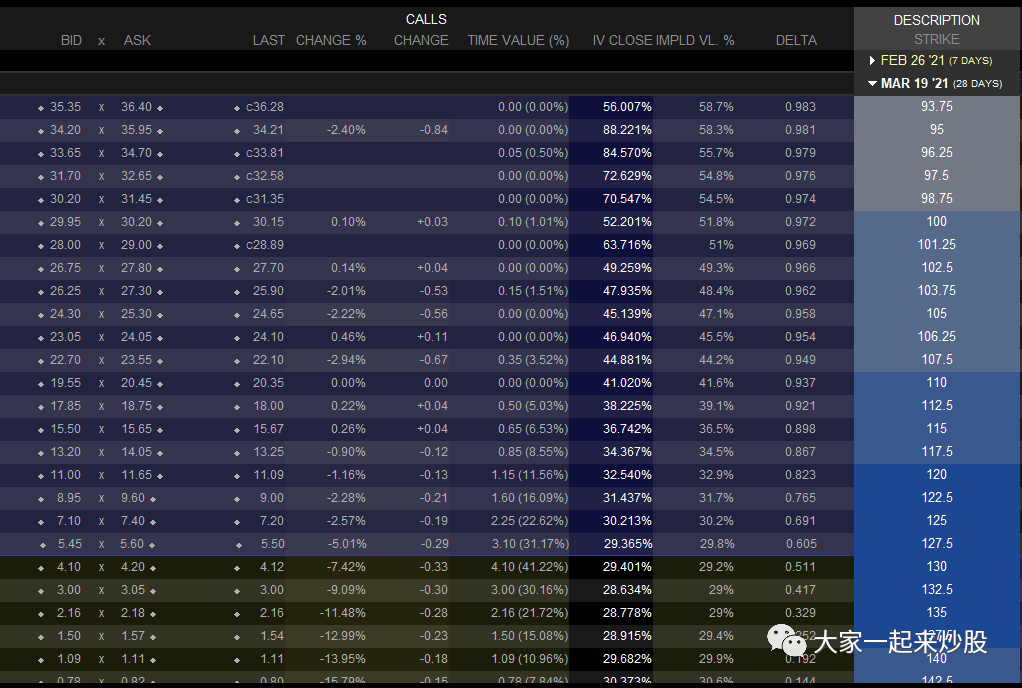This screenshot has width=1022, height=688.
Task: Select IV close value 52.201%
Action: coord(627,222)
